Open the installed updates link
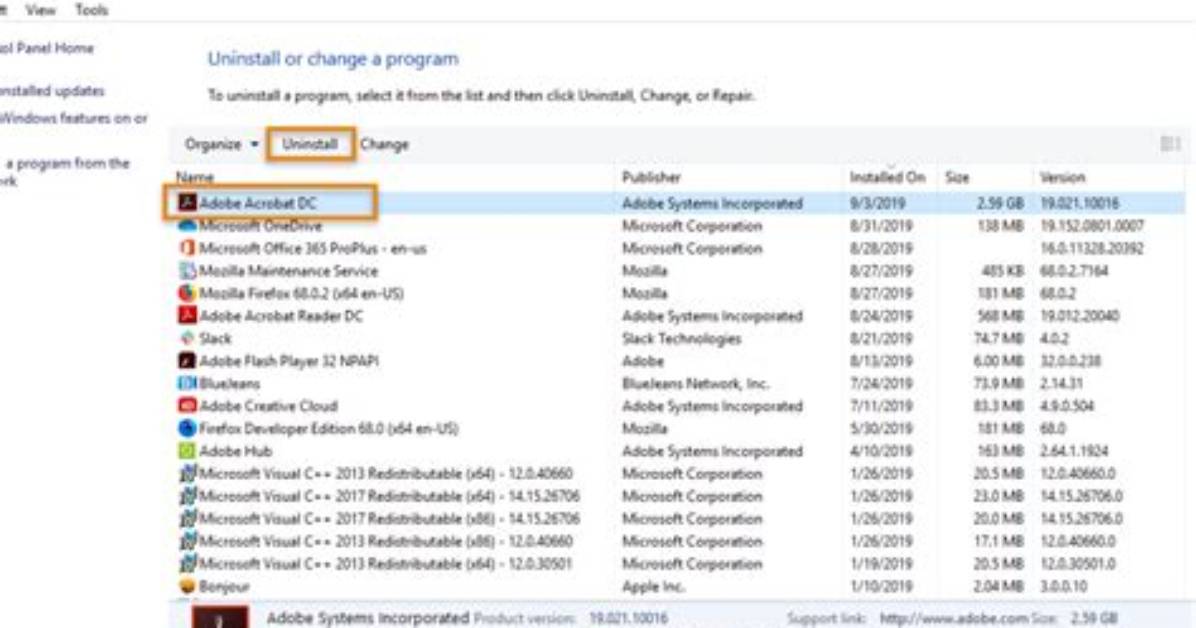 point(52,91)
